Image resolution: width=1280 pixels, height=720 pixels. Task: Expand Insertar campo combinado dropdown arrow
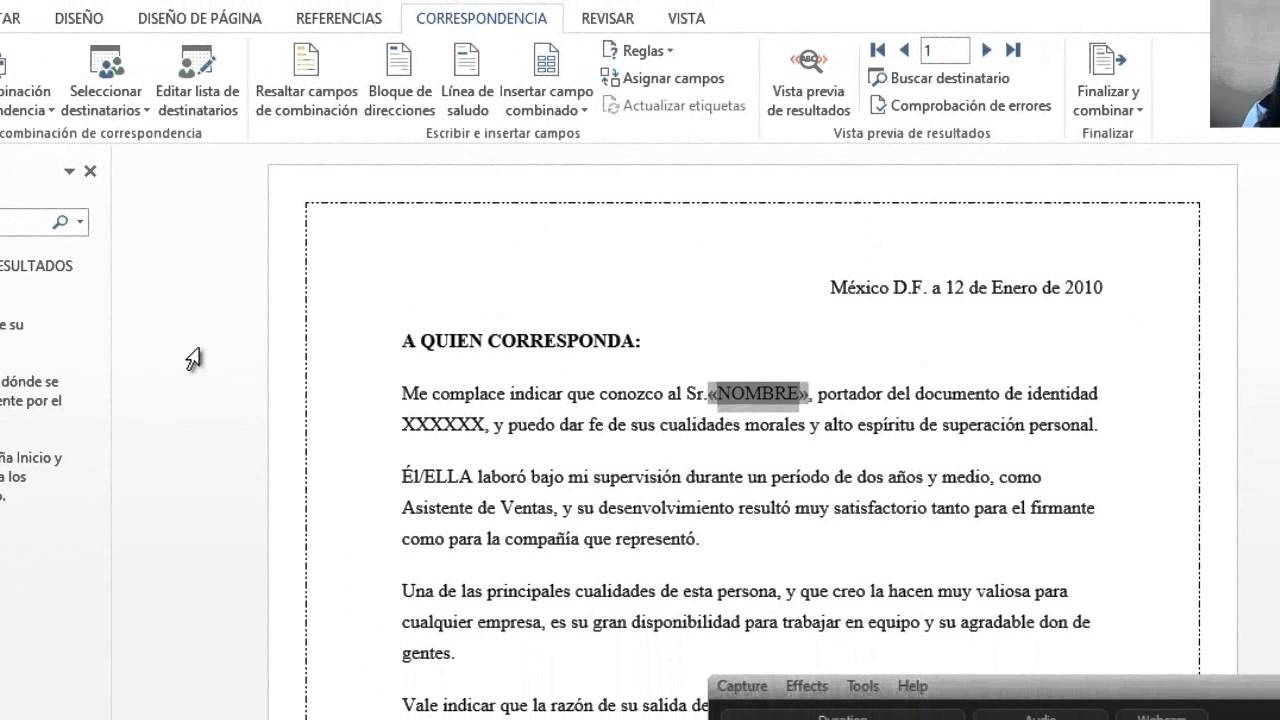pyautogui.click(x=584, y=111)
